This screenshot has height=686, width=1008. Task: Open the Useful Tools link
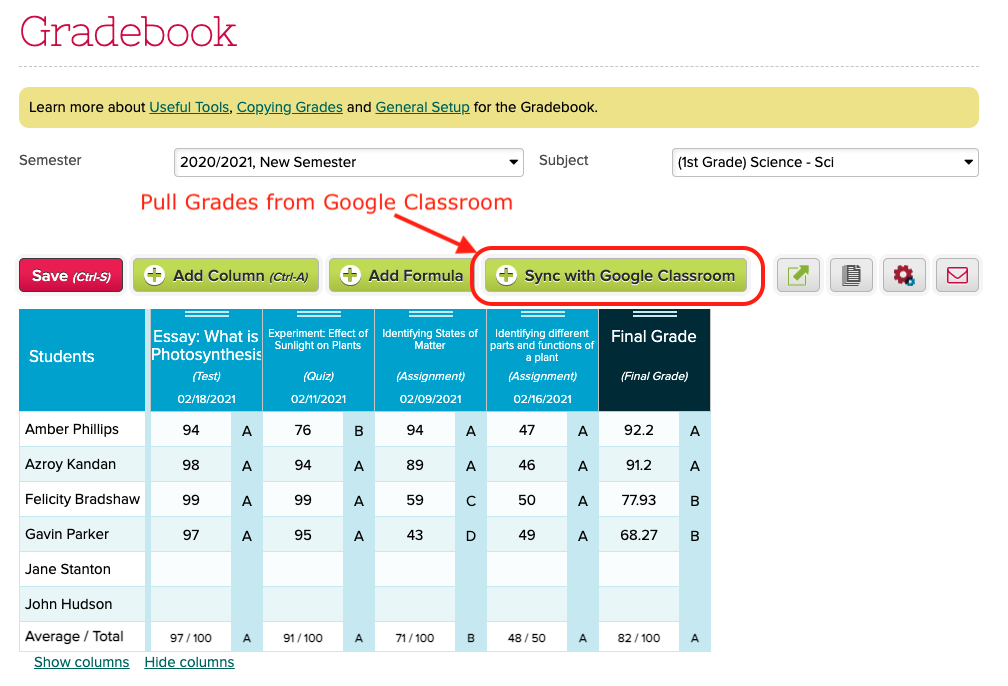point(189,107)
